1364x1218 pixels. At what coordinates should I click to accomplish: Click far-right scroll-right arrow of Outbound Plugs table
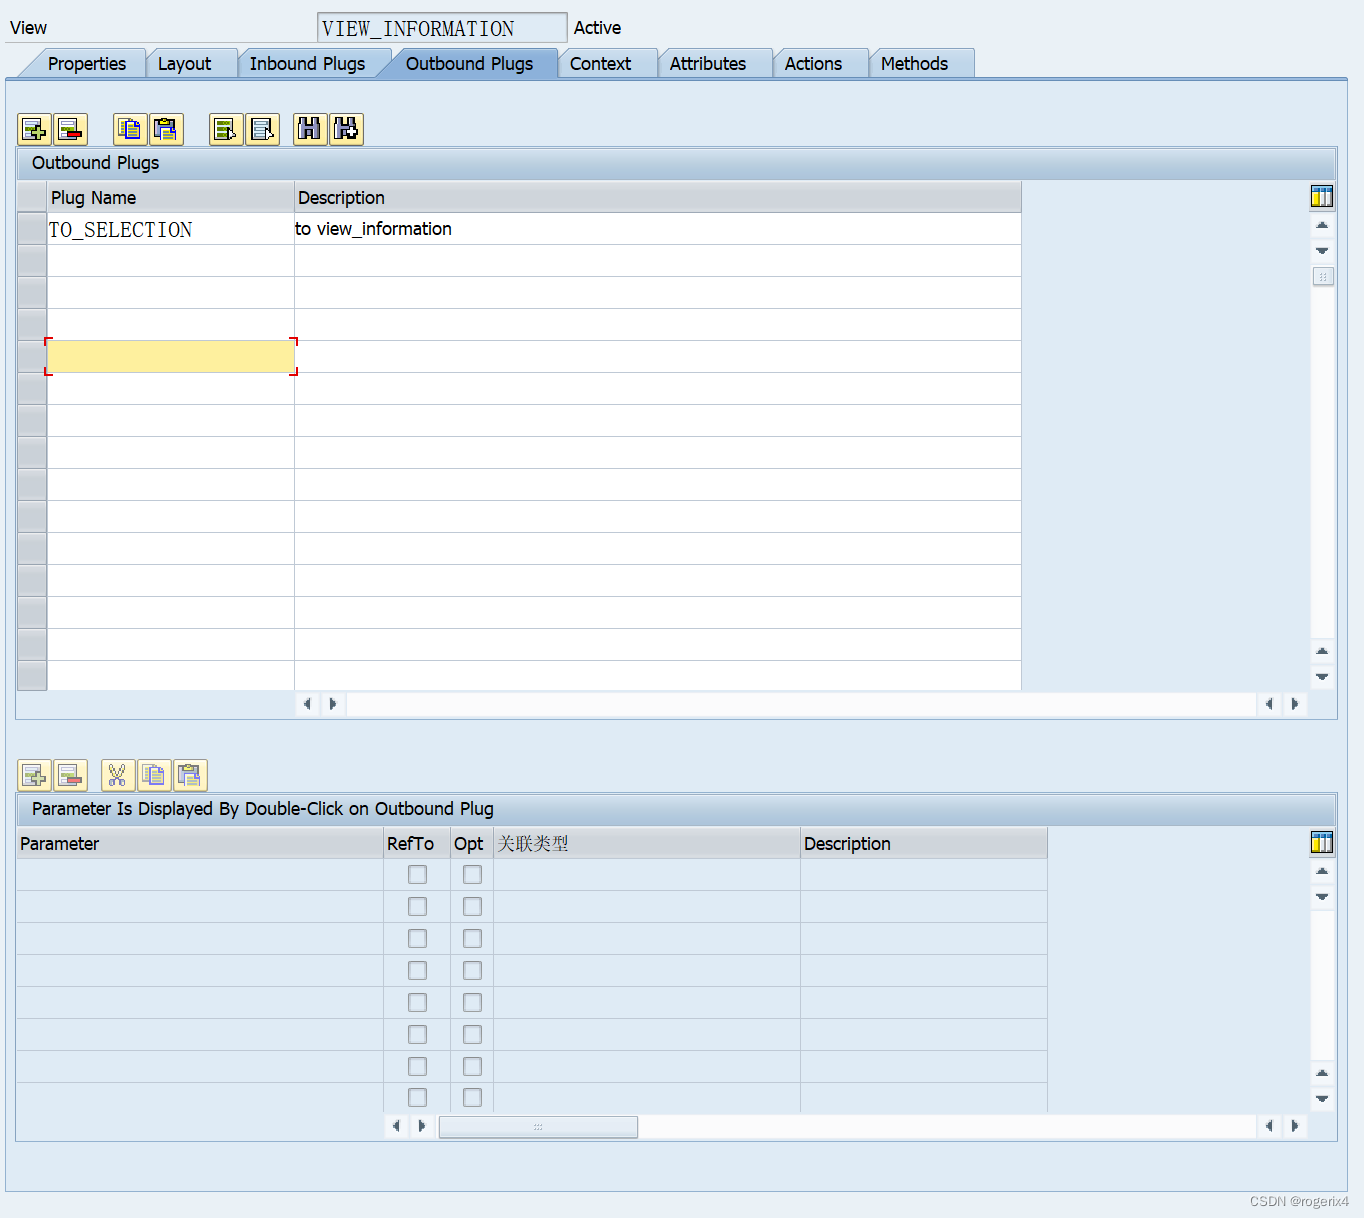[x=1295, y=704]
